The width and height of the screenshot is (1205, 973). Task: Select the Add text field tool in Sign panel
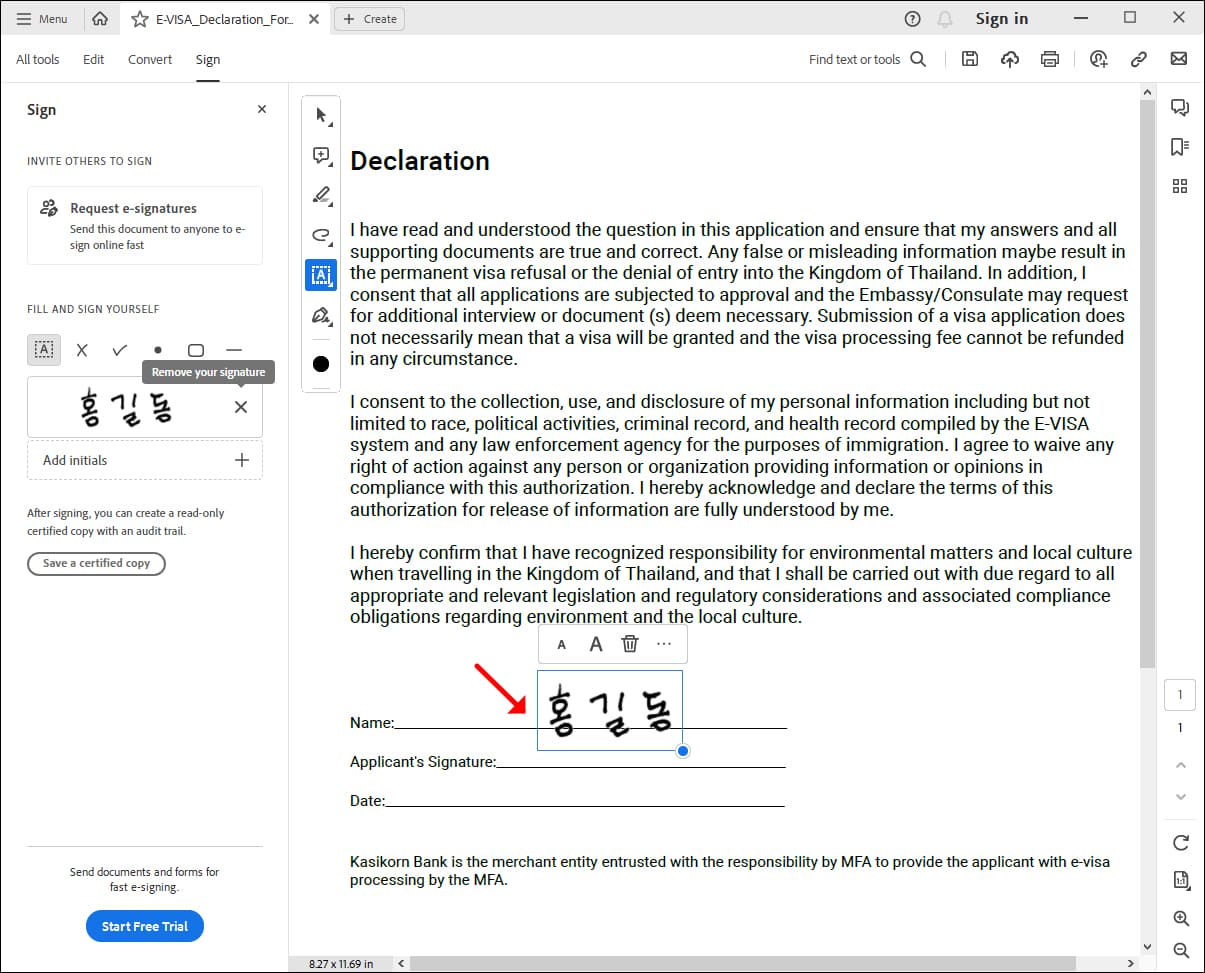pyautogui.click(x=44, y=350)
